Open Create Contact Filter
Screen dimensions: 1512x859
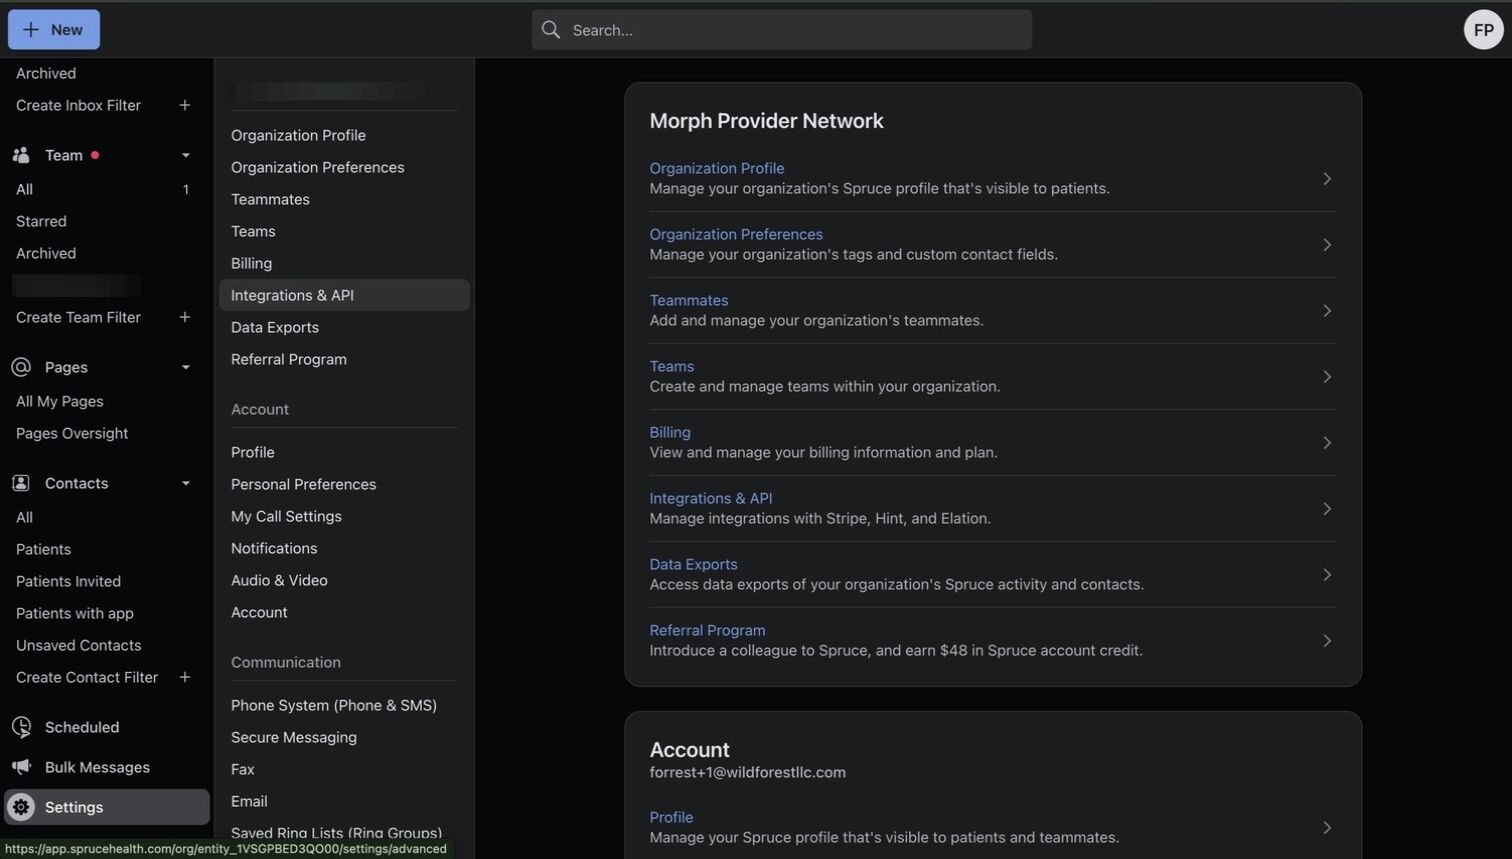[x=87, y=677]
